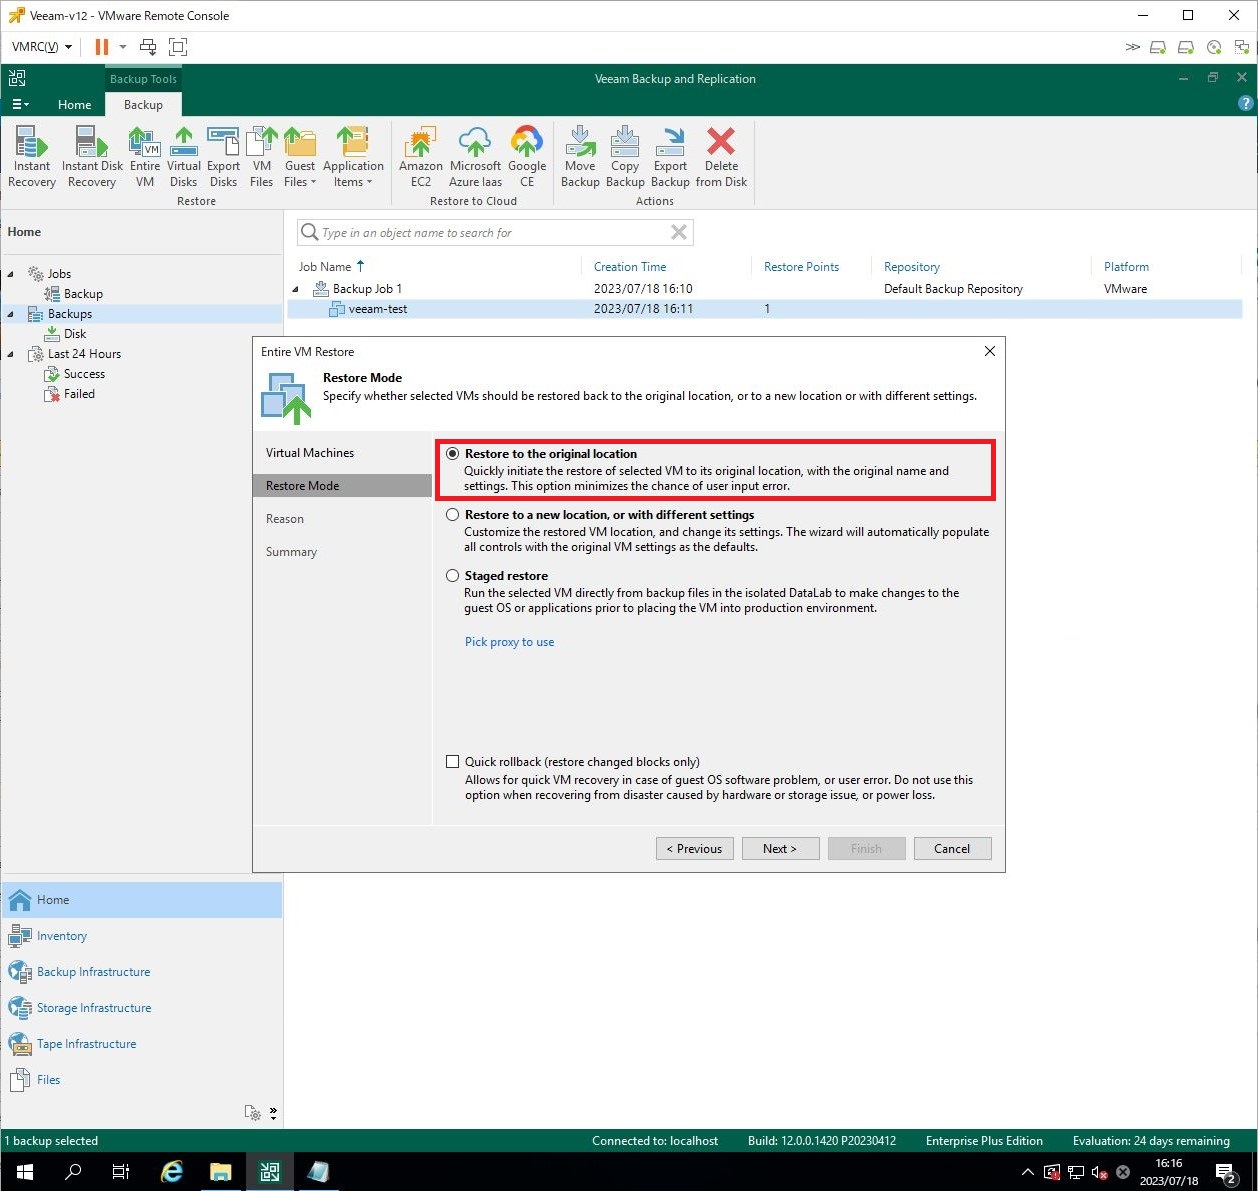Toggle VMRC fullscreen mode icon
This screenshot has height=1191, width=1258.
tap(178, 47)
